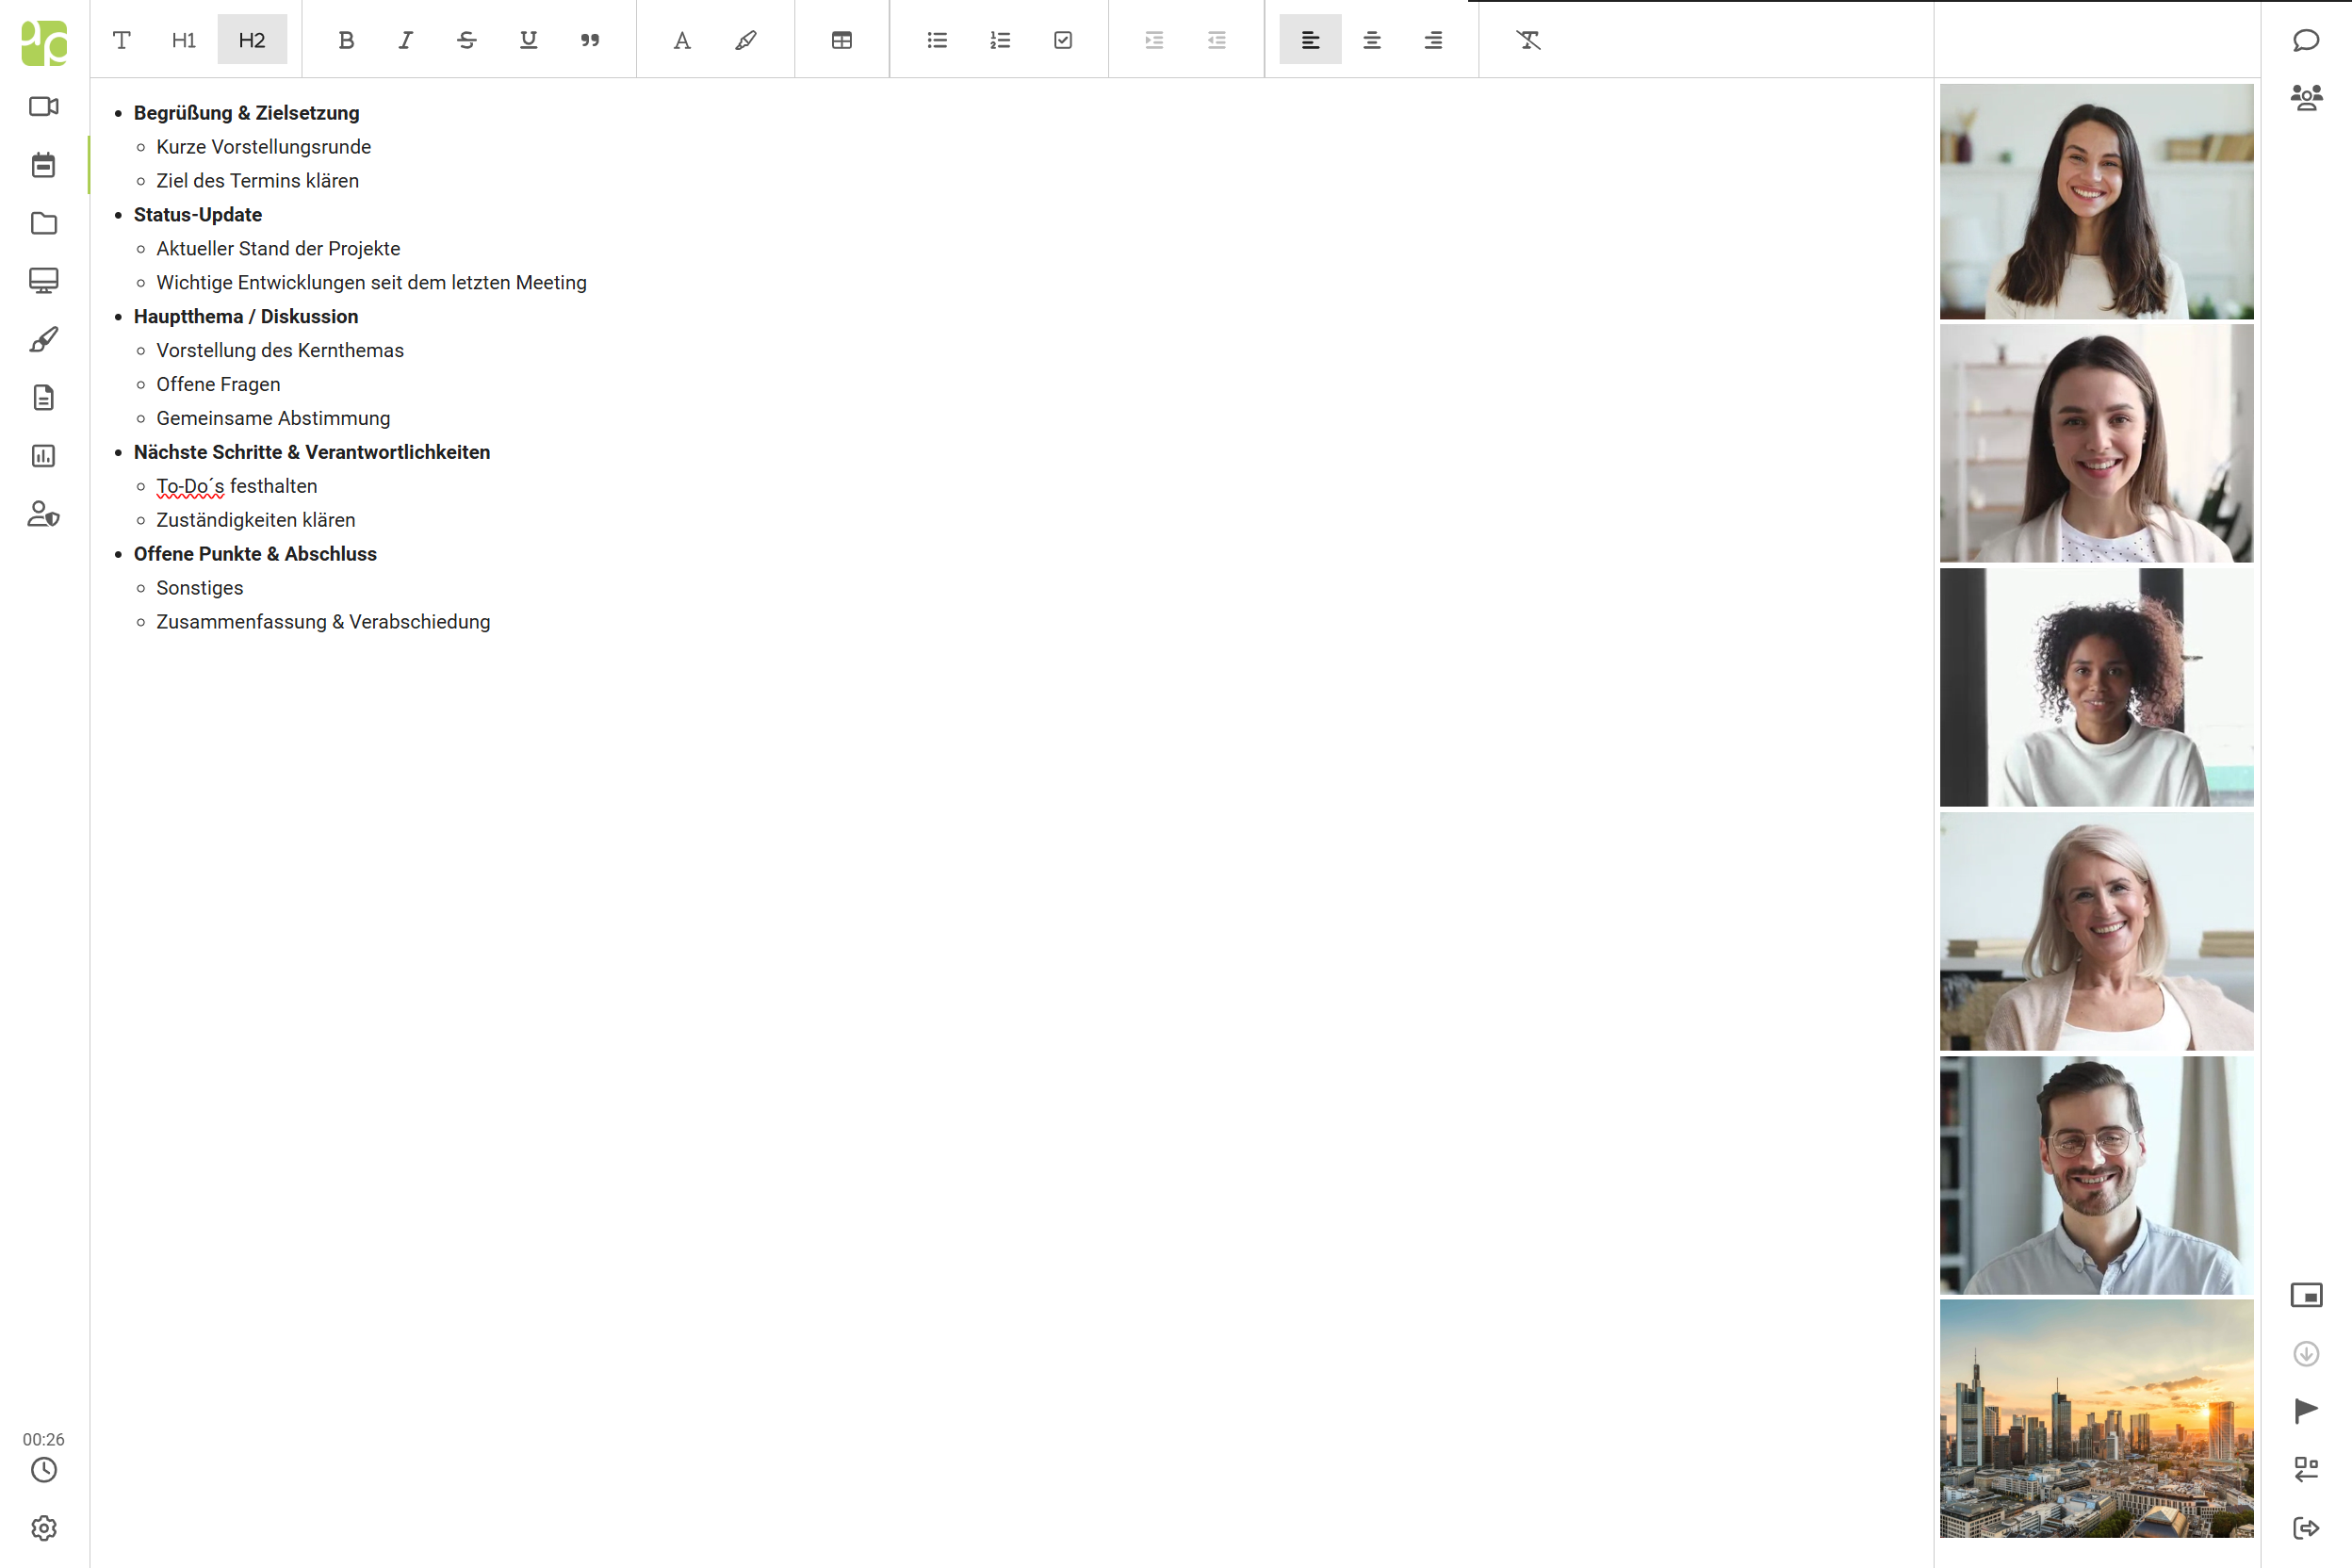Toggle the H2 heading style
Image resolution: width=2352 pixels, height=1568 pixels.
coord(252,40)
